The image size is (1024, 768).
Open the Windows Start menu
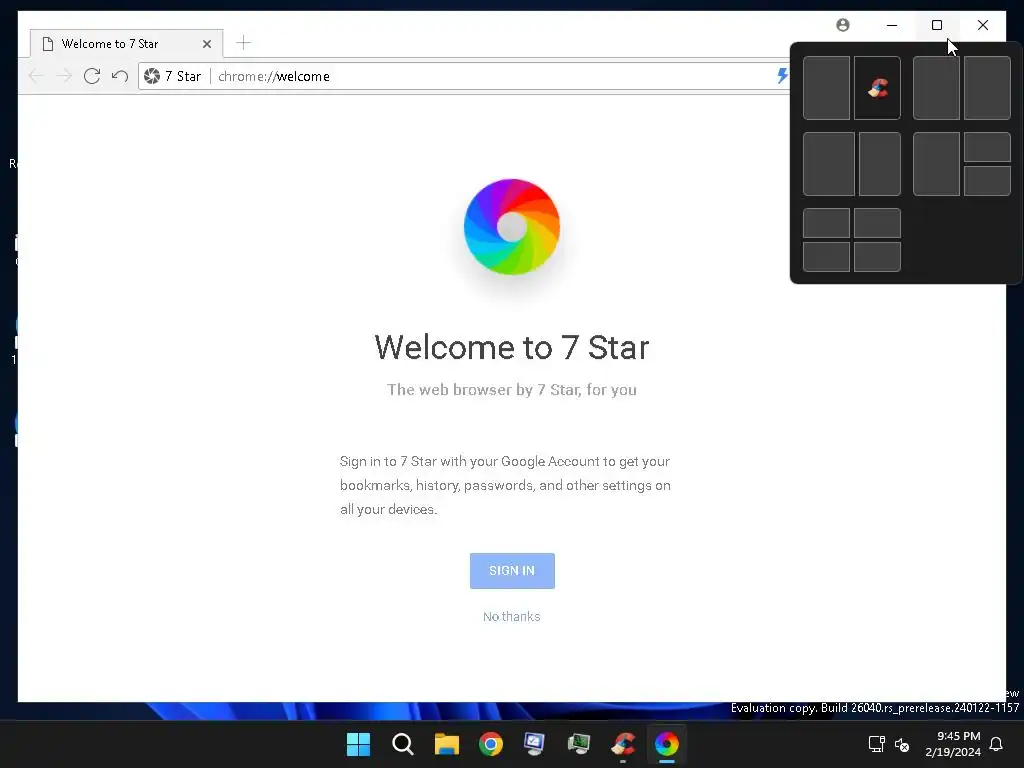(358, 744)
